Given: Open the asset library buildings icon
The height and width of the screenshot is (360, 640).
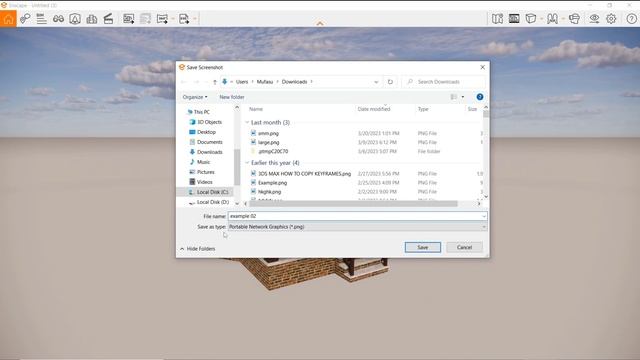Looking at the screenshot, I should 91,19.
